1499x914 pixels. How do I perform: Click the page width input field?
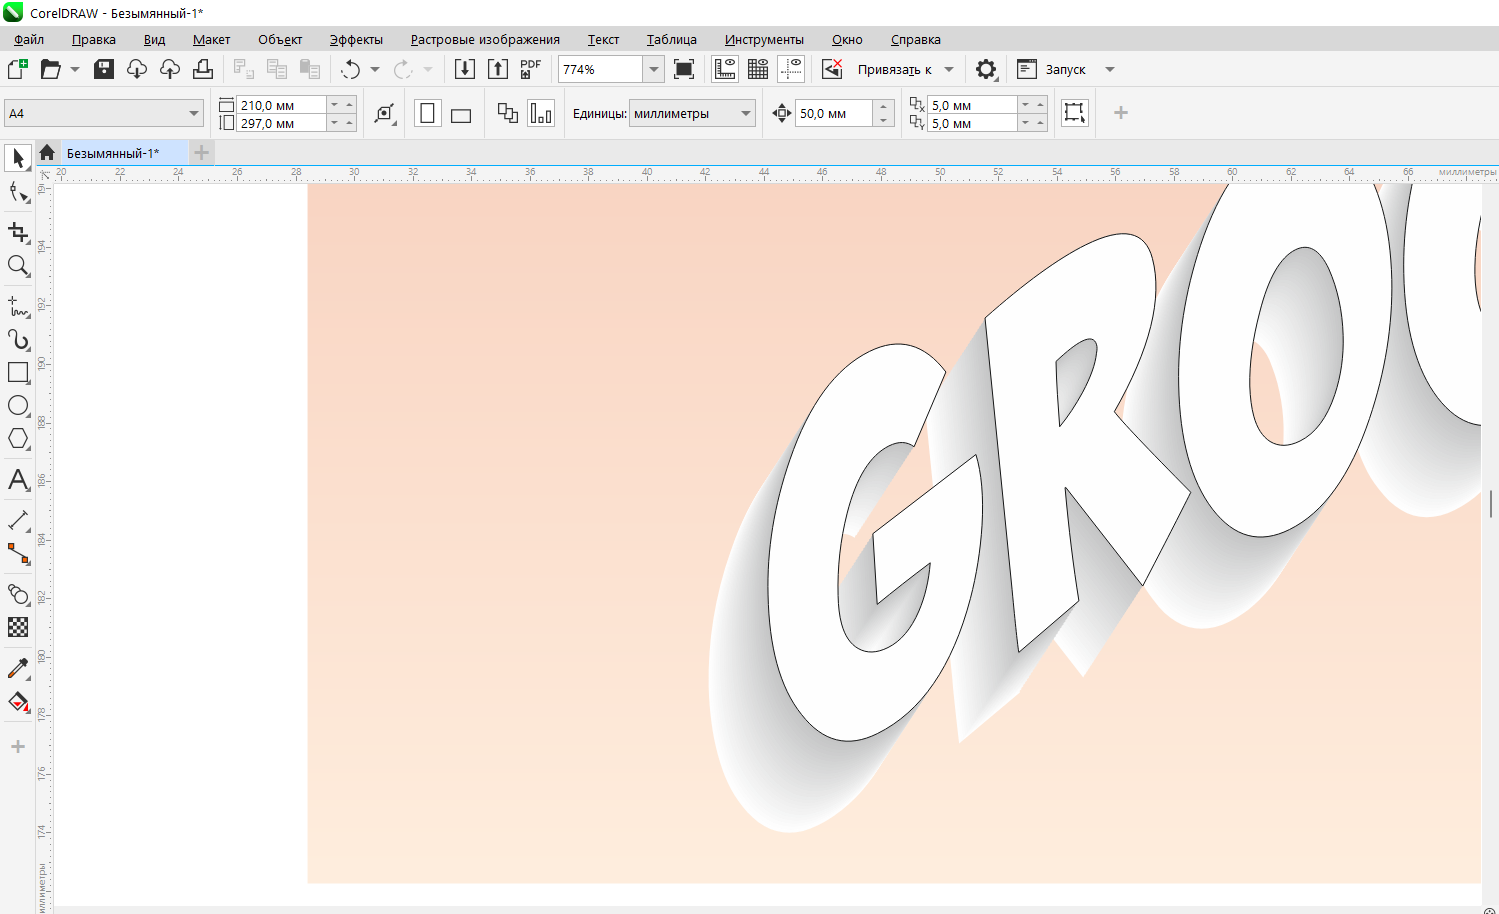tap(281, 105)
